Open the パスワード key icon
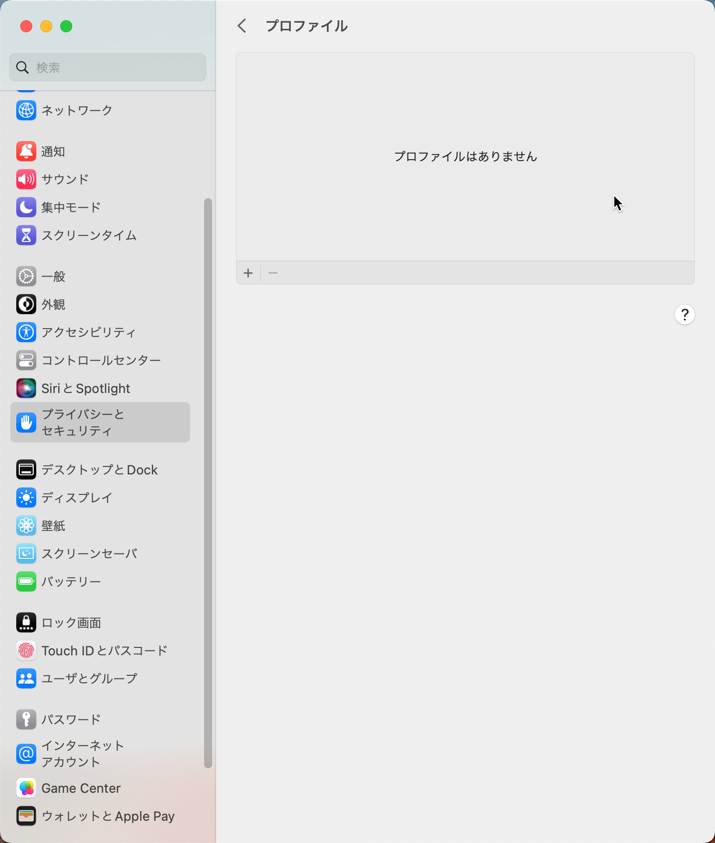715x843 pixels. coord(26,719)
